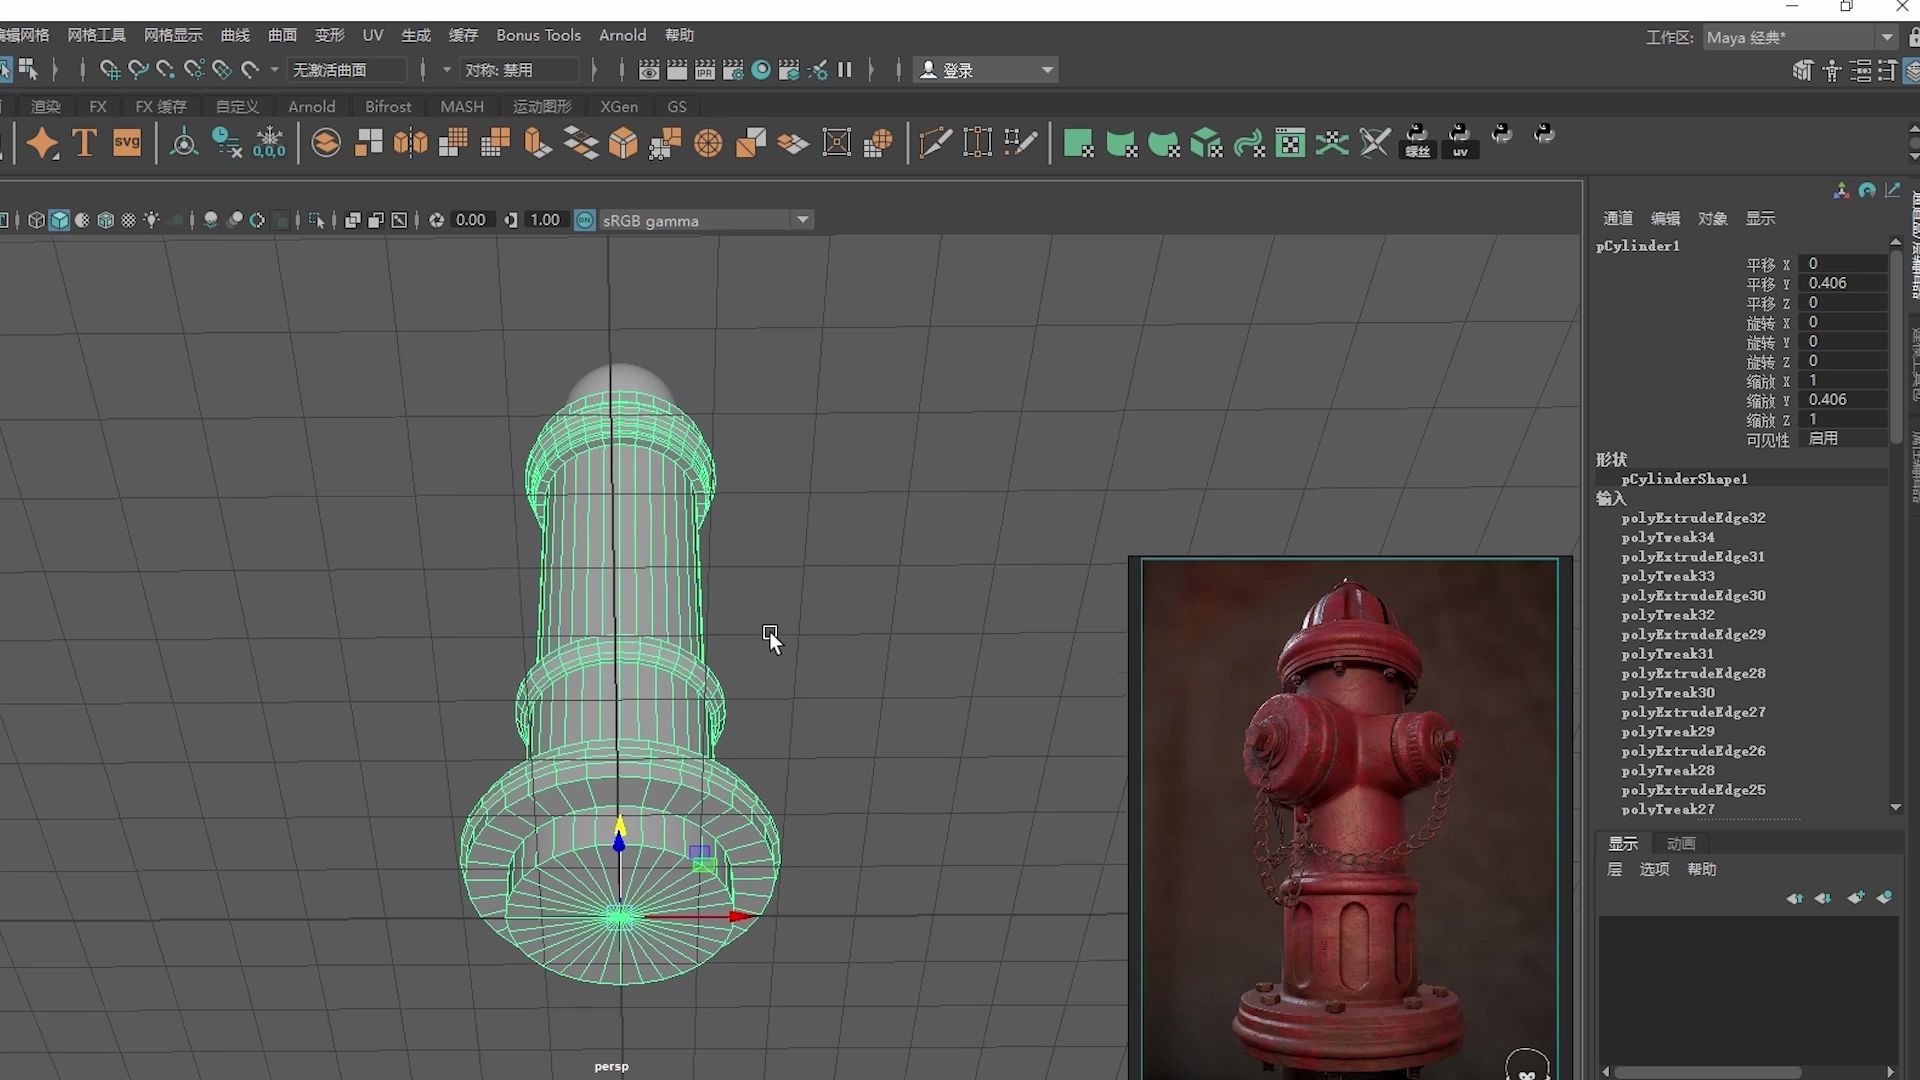
Task: Select the Multi-Cut knife tool icon
Action: [x=935, y=143]
